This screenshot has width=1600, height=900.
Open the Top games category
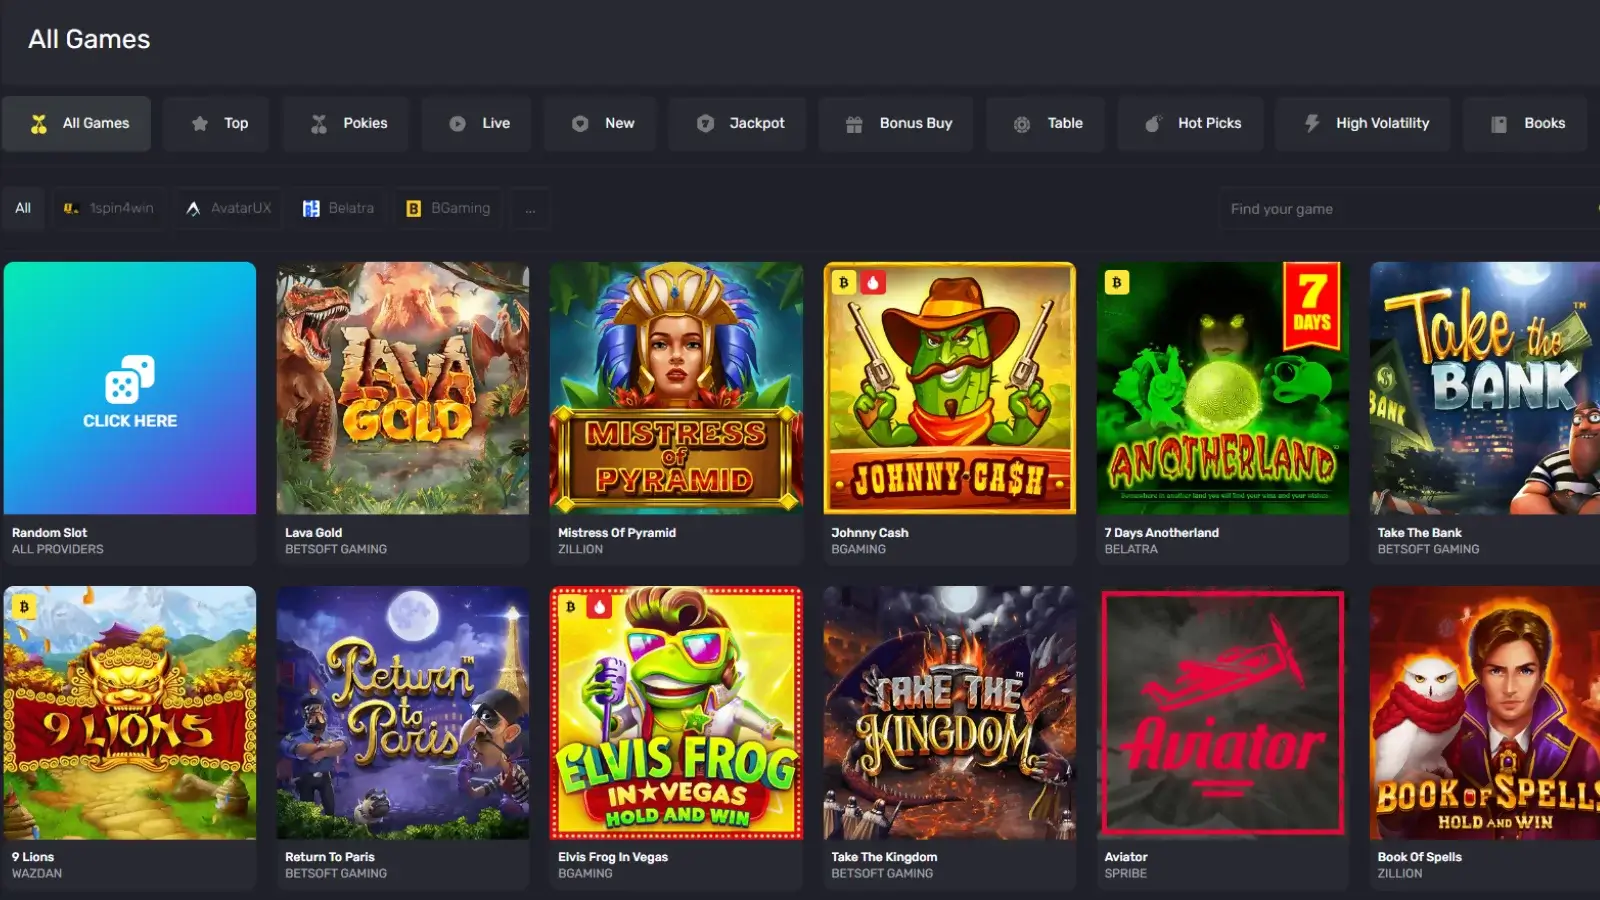coord(216,124)
